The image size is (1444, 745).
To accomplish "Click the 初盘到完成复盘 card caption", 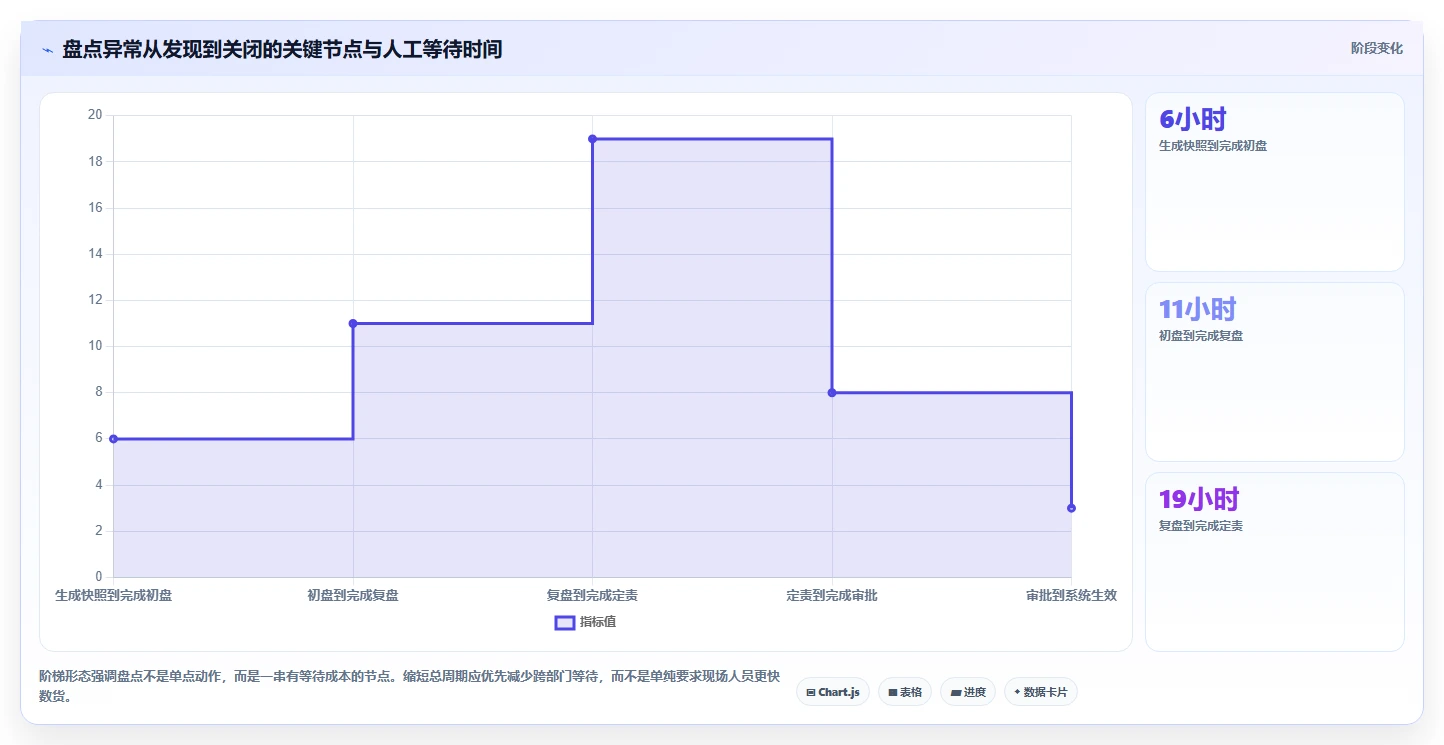I will click(x=1201, y=336).
